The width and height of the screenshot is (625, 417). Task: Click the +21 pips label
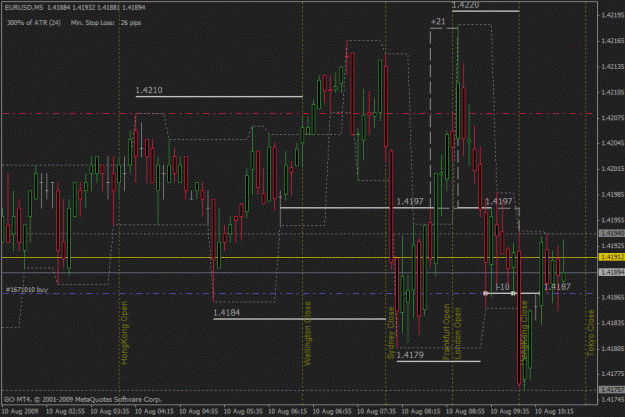point(438,22)
